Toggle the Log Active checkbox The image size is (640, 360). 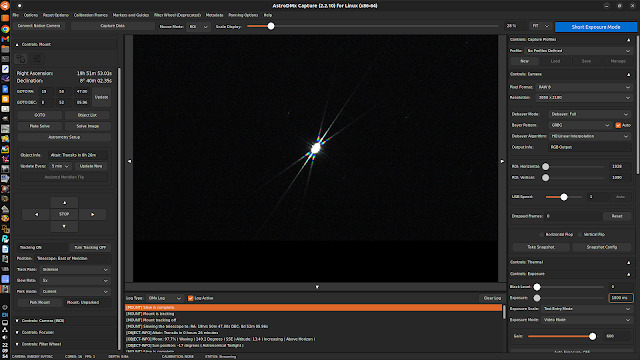point(191,298)
